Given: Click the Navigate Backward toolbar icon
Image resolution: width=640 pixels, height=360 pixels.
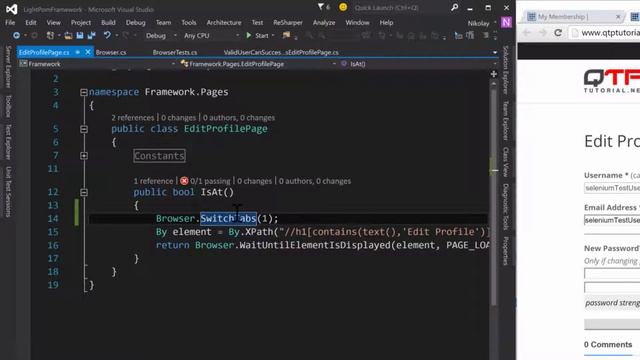Looking at the screenshot, I should tap(16, 36).
